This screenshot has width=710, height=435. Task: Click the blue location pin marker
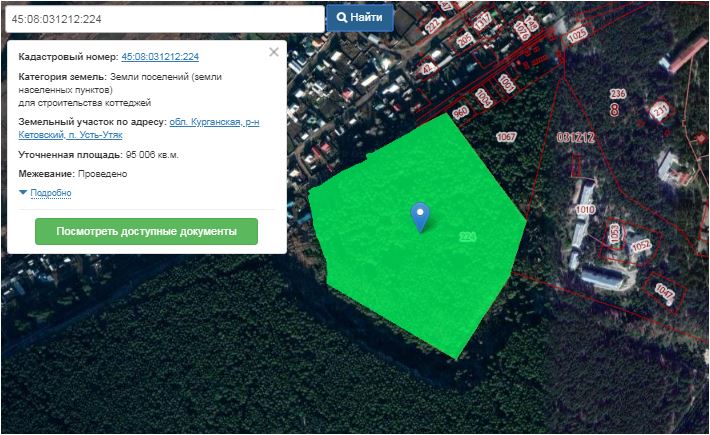(x=421, y=214)
